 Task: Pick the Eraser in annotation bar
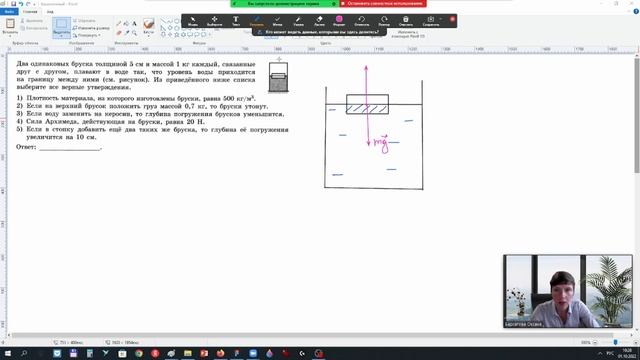319,21
